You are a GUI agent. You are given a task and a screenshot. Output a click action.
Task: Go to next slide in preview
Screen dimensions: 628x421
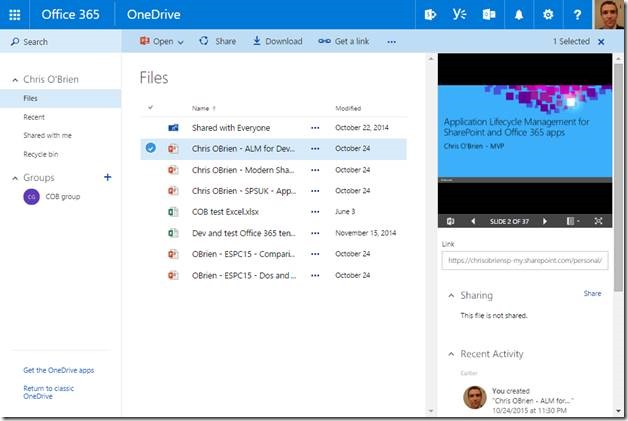pos(545,221)
